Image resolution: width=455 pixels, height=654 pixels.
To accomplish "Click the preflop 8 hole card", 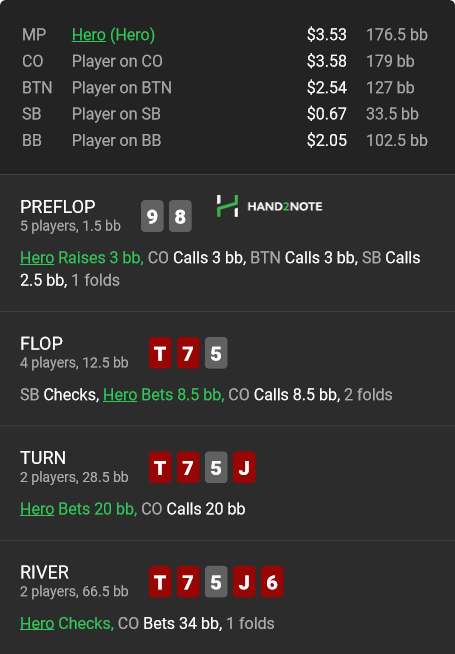I will click(180, 216).
